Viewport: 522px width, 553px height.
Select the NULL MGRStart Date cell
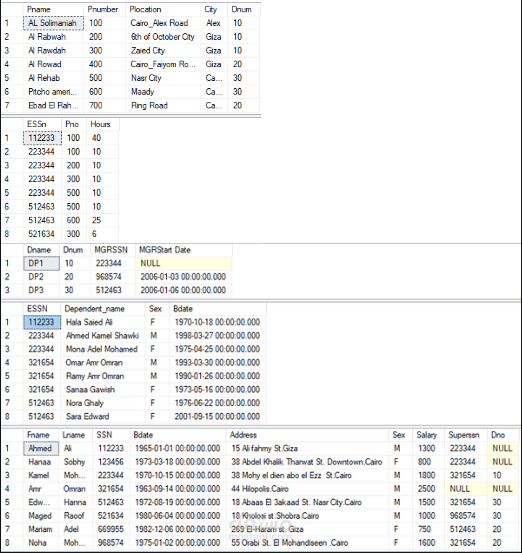[x=184, y=263]
